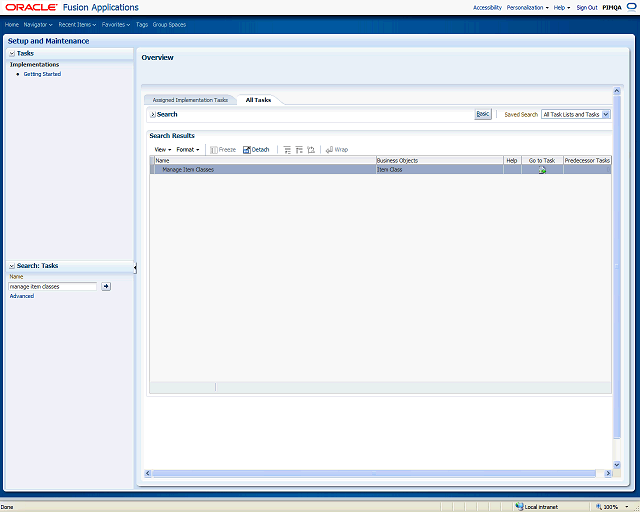This screenshot has width=640, height=512.
Task: Open the Getting Started link
Action: (x=42, y=74)
